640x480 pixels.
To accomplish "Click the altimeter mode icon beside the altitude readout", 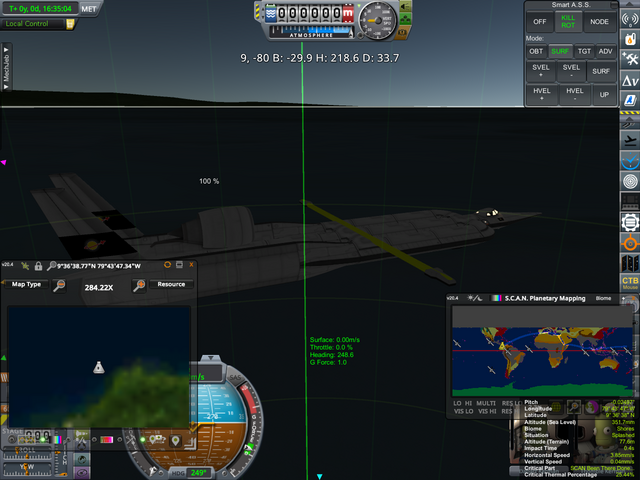I will pos(271,15).
